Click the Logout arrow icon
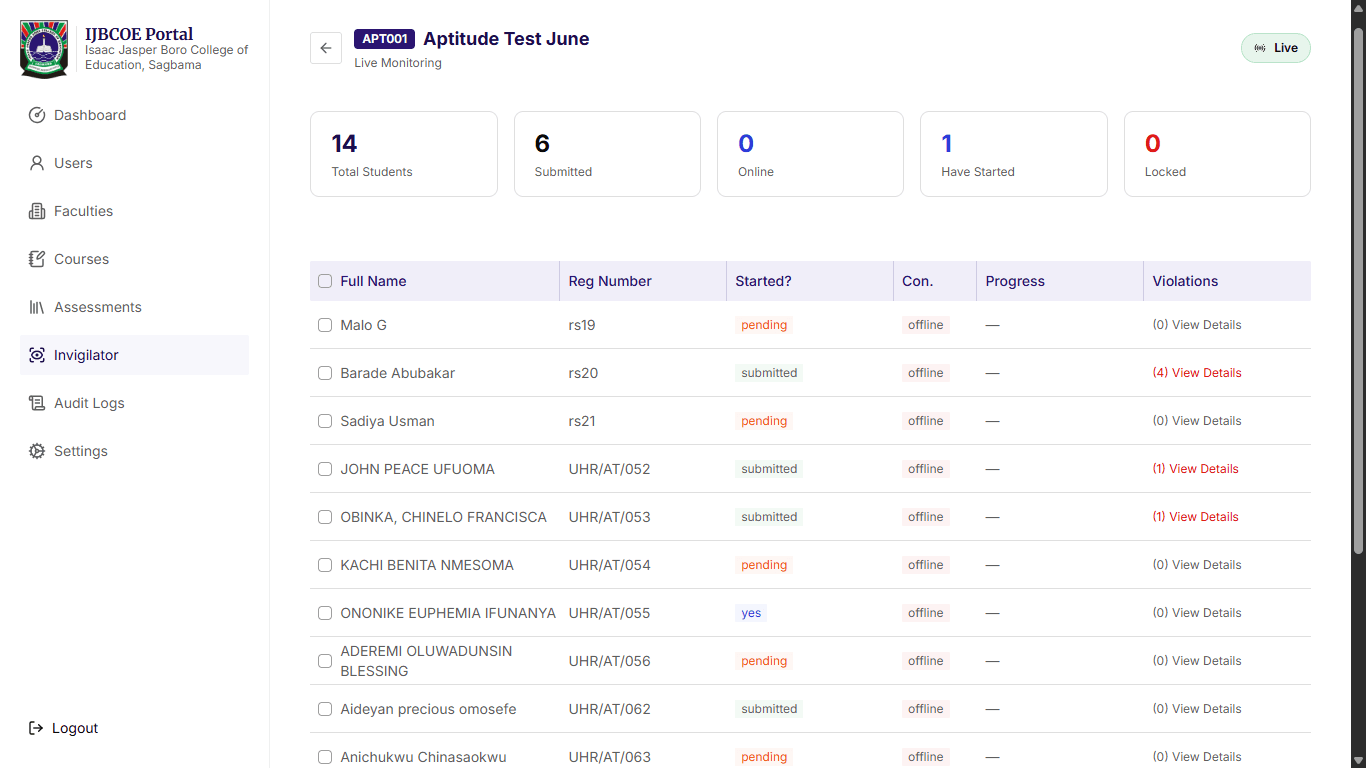 point(36,728)
